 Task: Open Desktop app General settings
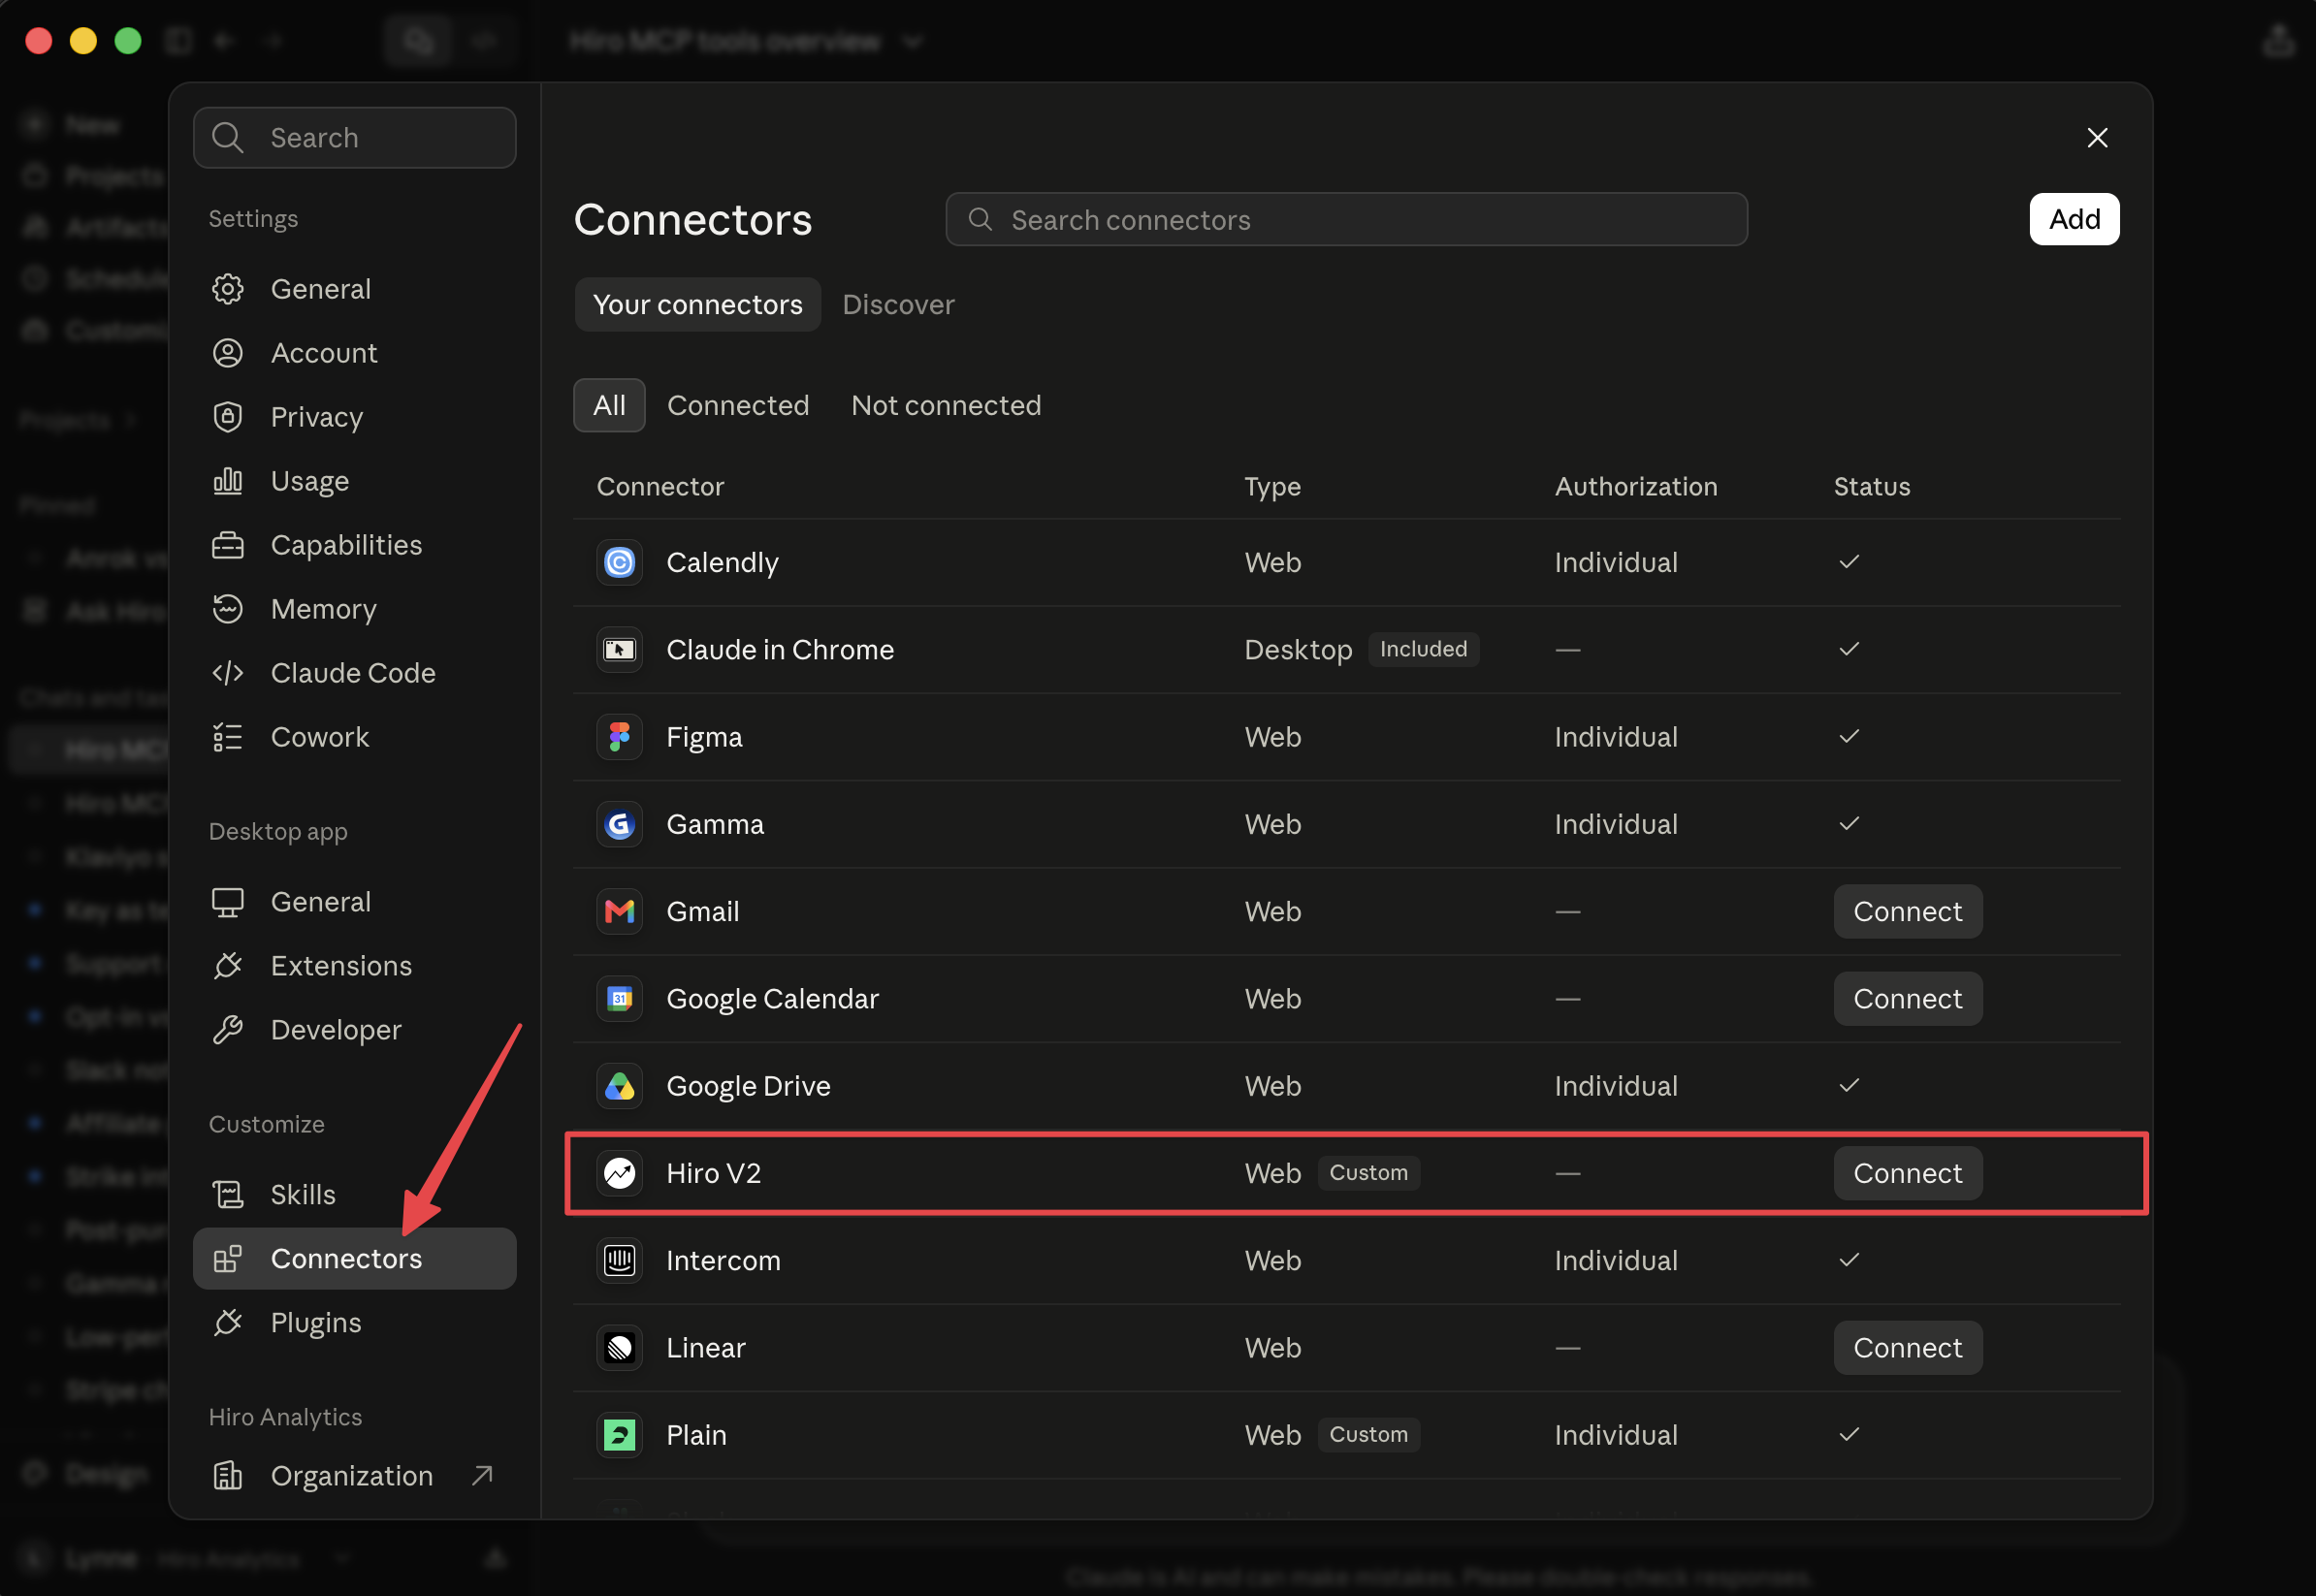click(x=354, y=902)
